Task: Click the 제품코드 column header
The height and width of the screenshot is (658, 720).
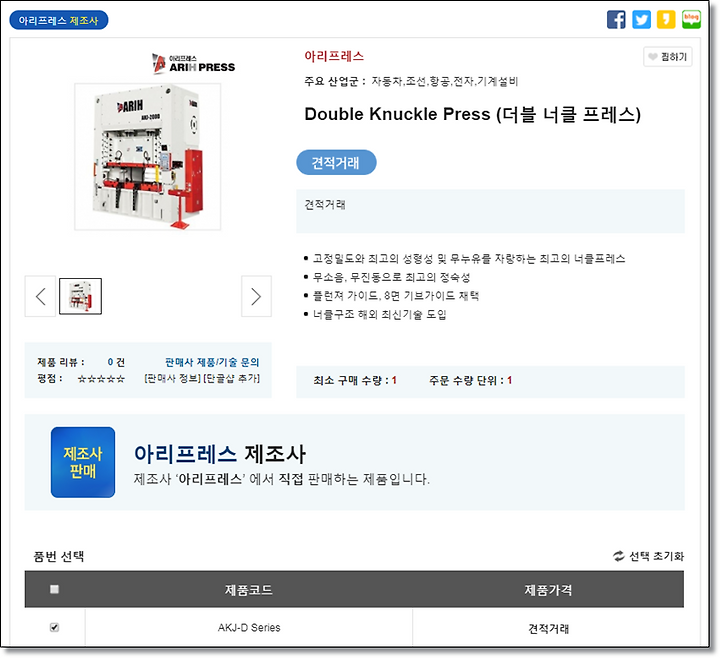Action: [249, 590]
